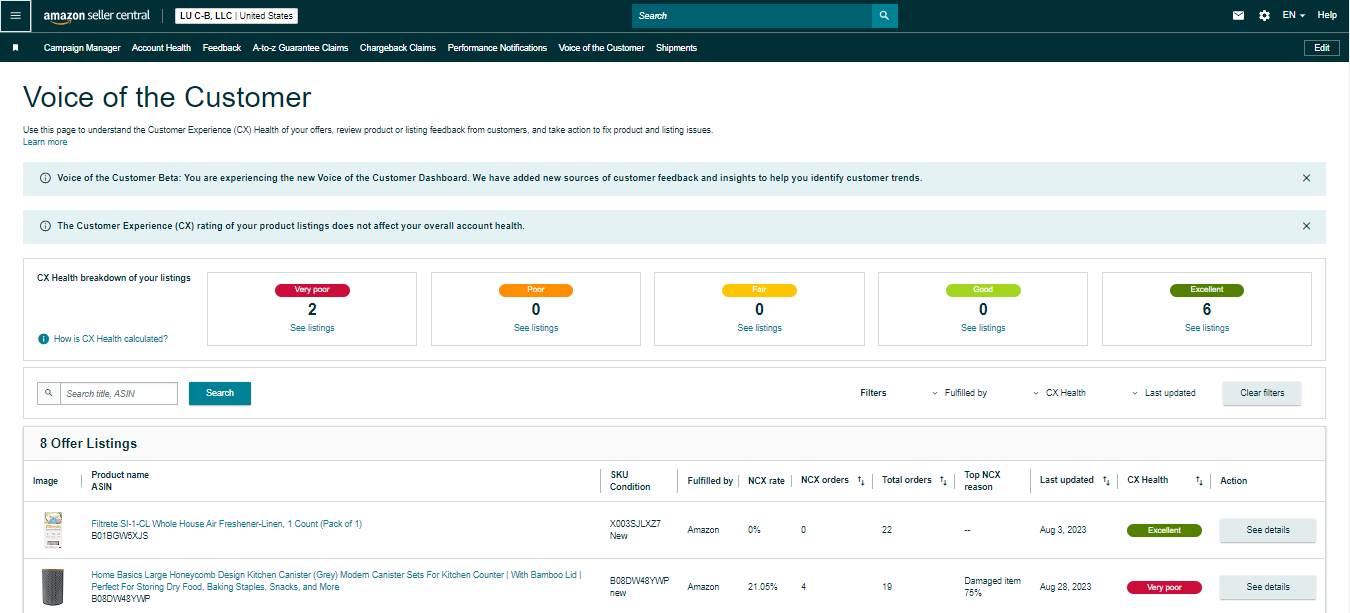Open the EN language dropdown
The image size is (1350, 613).
click(1293, 16)
